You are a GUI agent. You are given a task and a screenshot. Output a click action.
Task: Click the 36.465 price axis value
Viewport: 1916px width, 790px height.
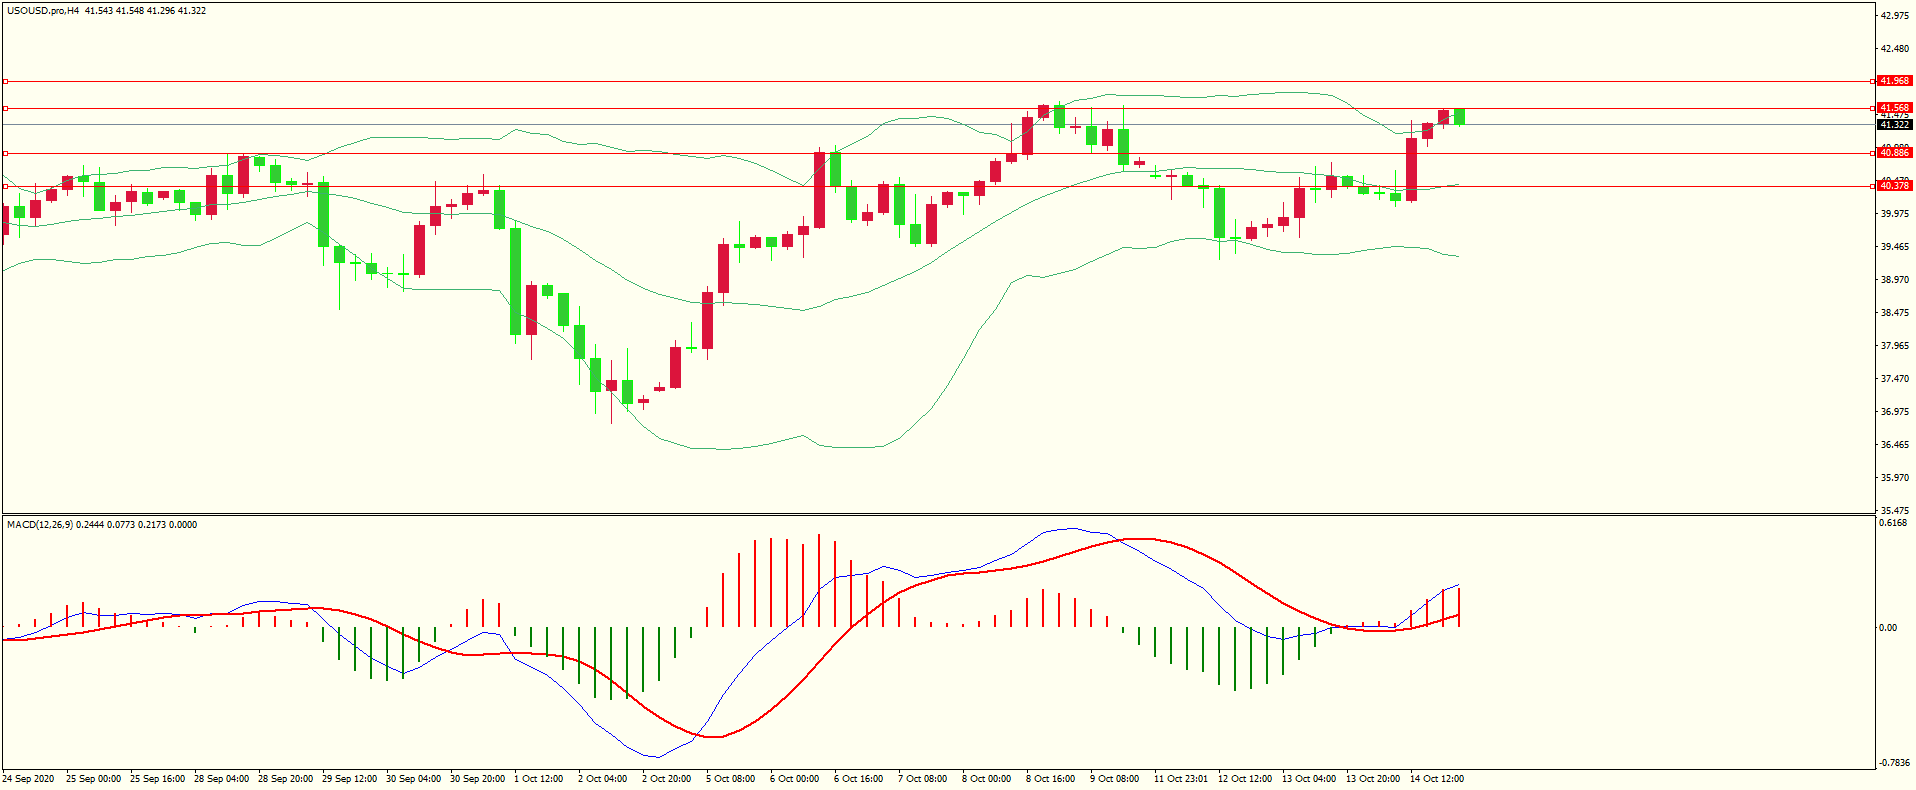click(1894, 445)
